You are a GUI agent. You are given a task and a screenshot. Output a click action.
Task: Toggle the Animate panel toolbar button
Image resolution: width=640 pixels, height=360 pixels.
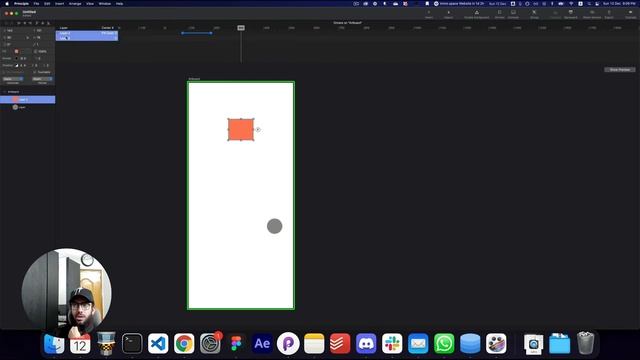click(x=513, y=14)
